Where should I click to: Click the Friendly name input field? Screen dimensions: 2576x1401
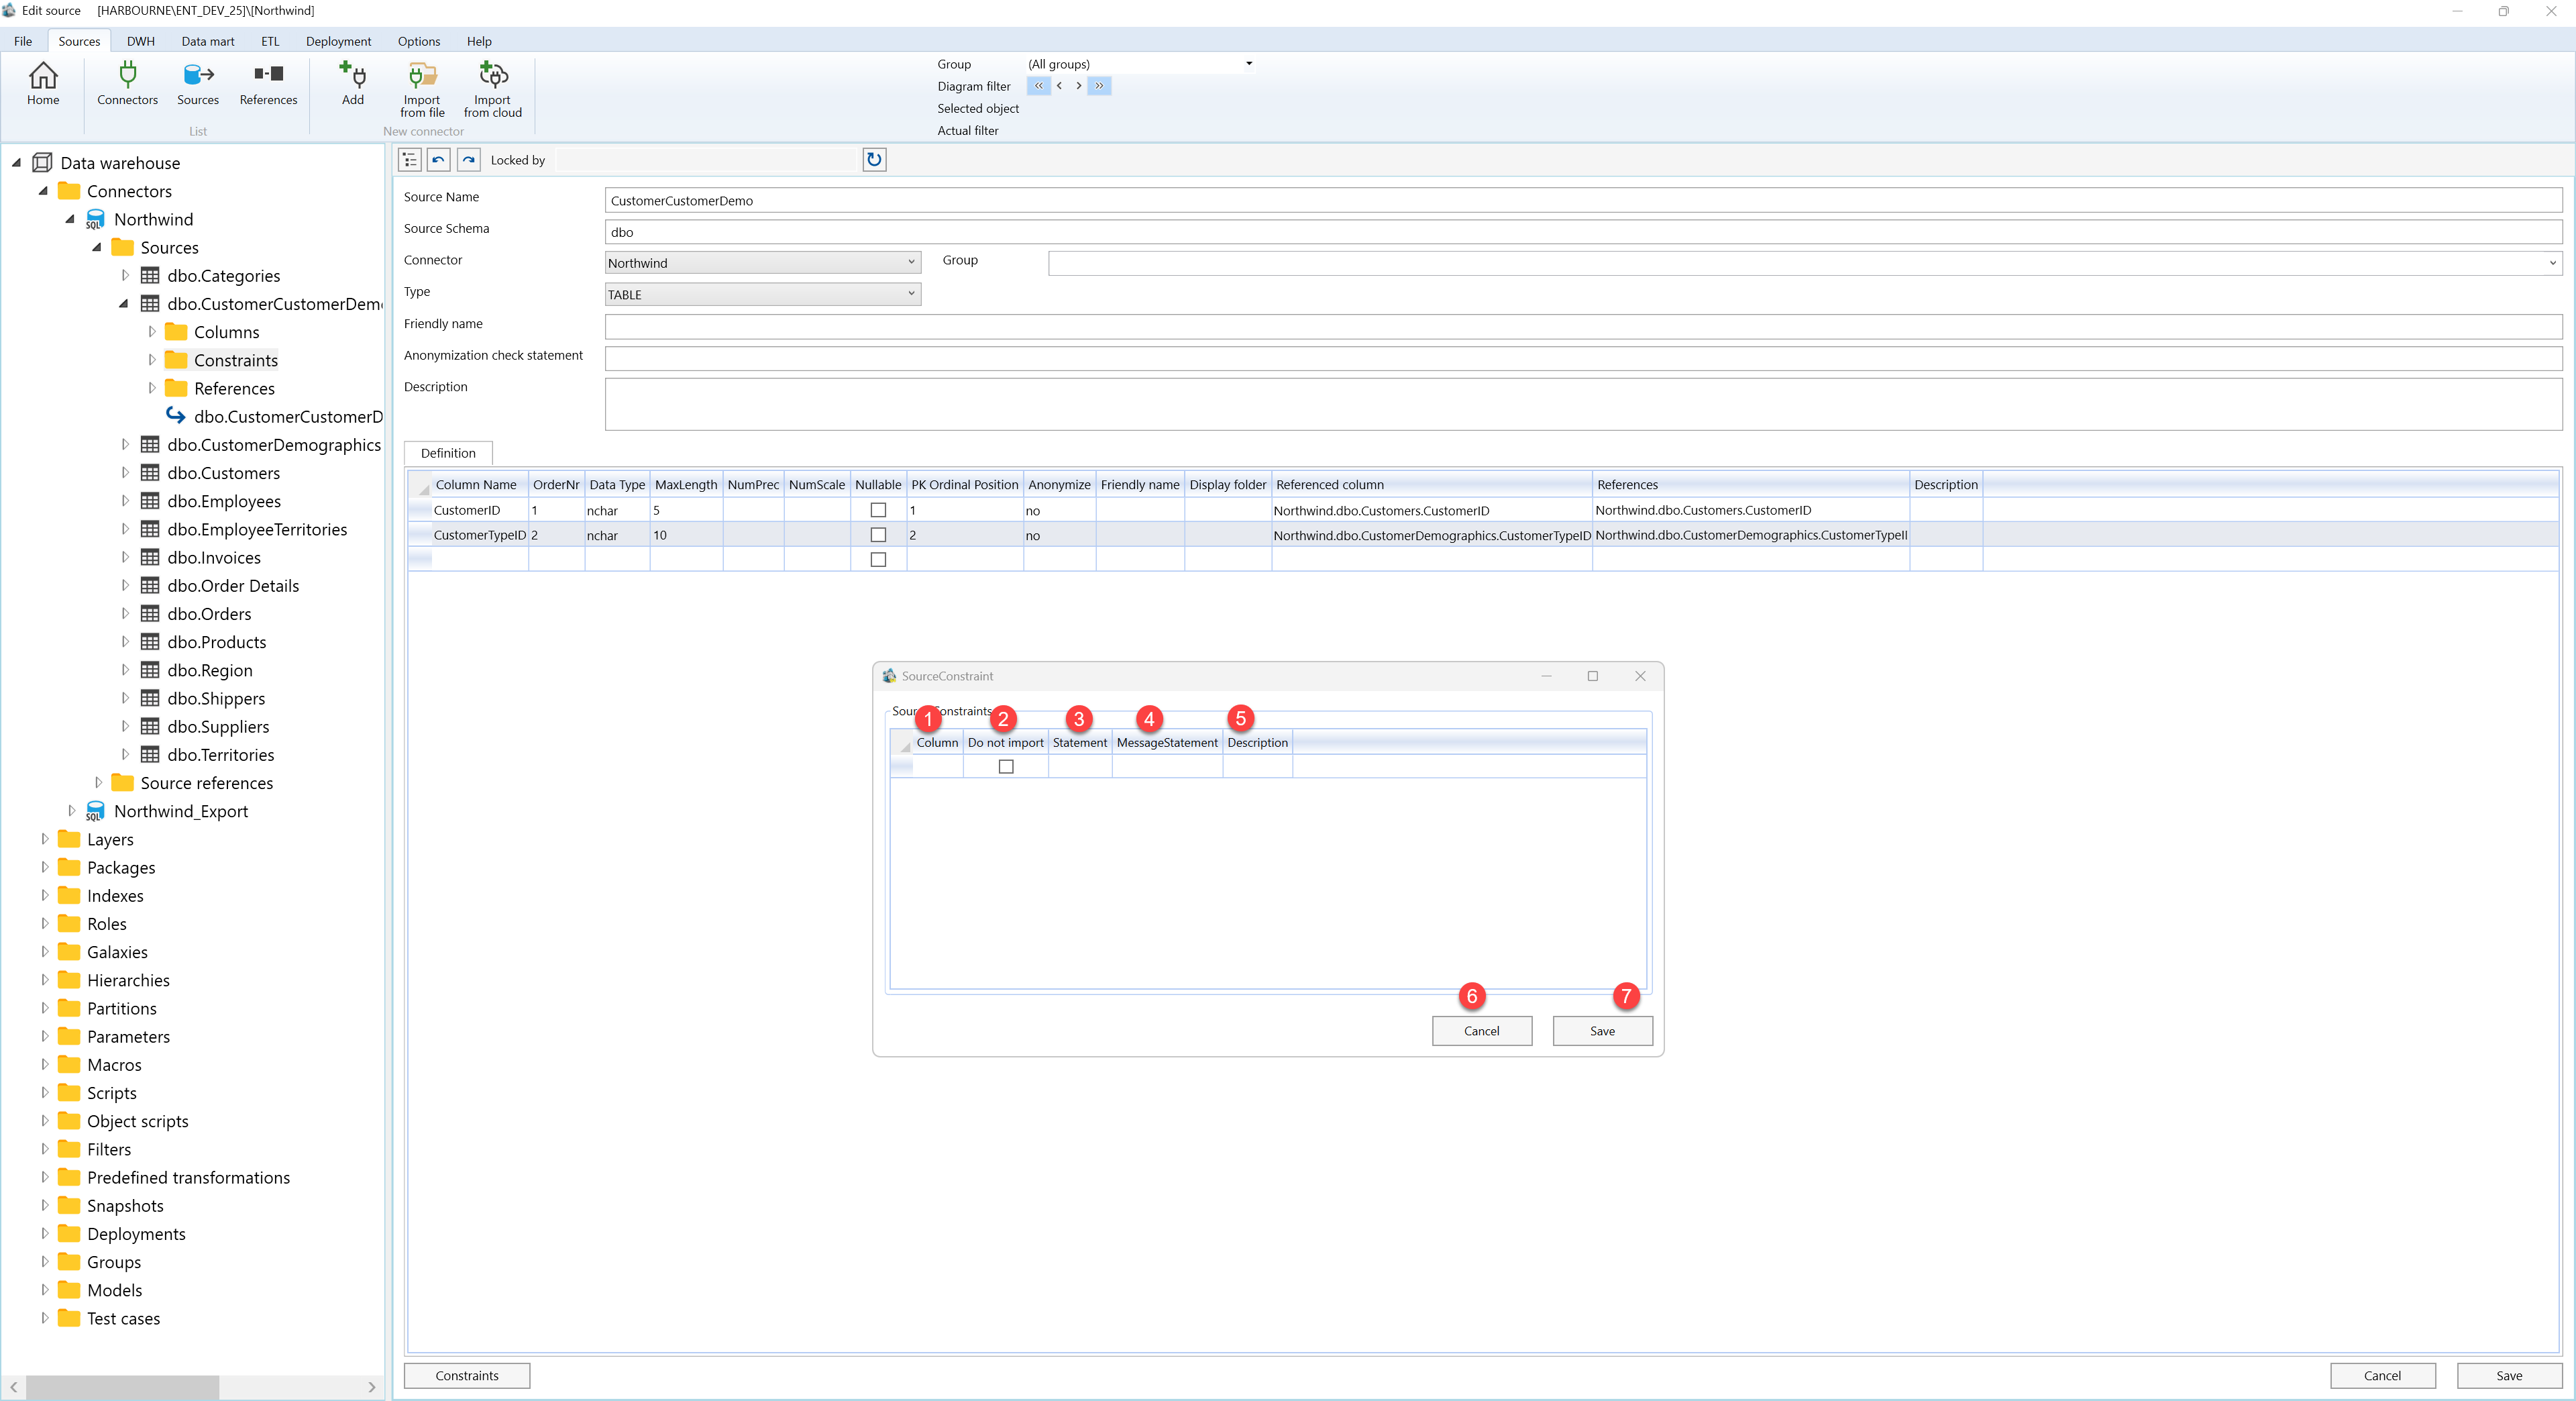[1583, 326]
